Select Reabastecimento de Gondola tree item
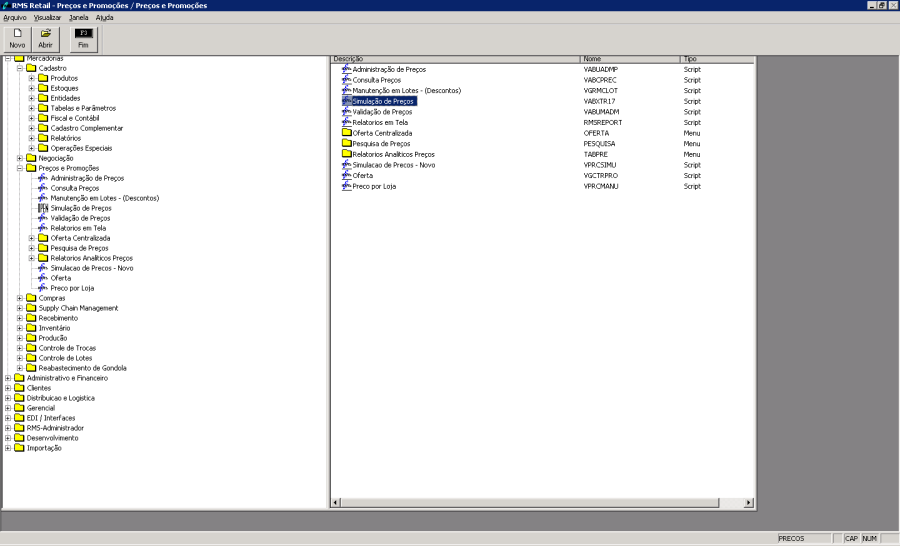Viewport: 900px width, 546px height. 83,368
